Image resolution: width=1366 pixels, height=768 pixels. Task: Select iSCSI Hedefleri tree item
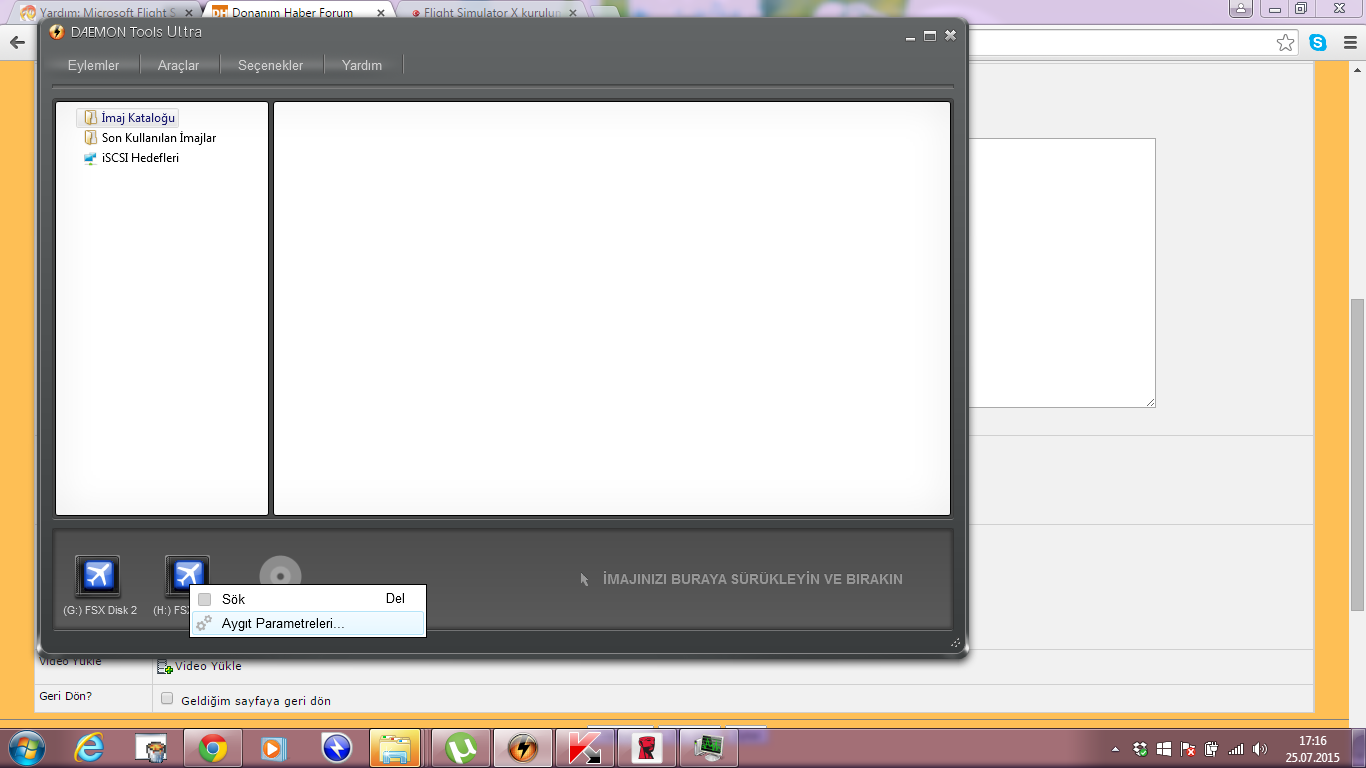(x=140, y=158)
